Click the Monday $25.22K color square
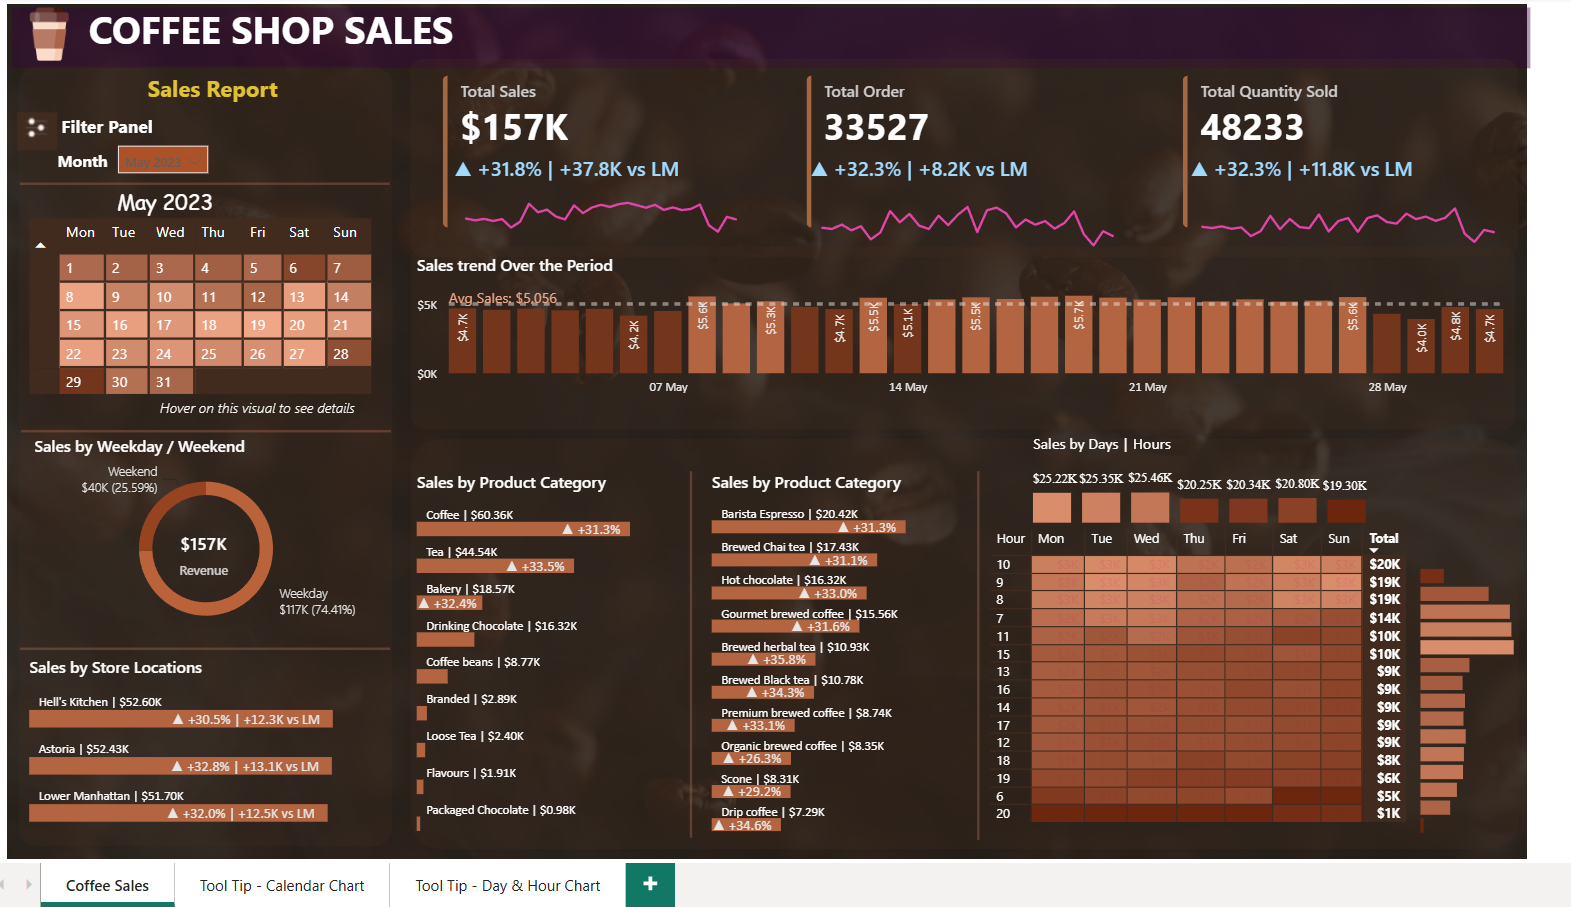The image size is (1571, 907). [x=1051, y=508]
